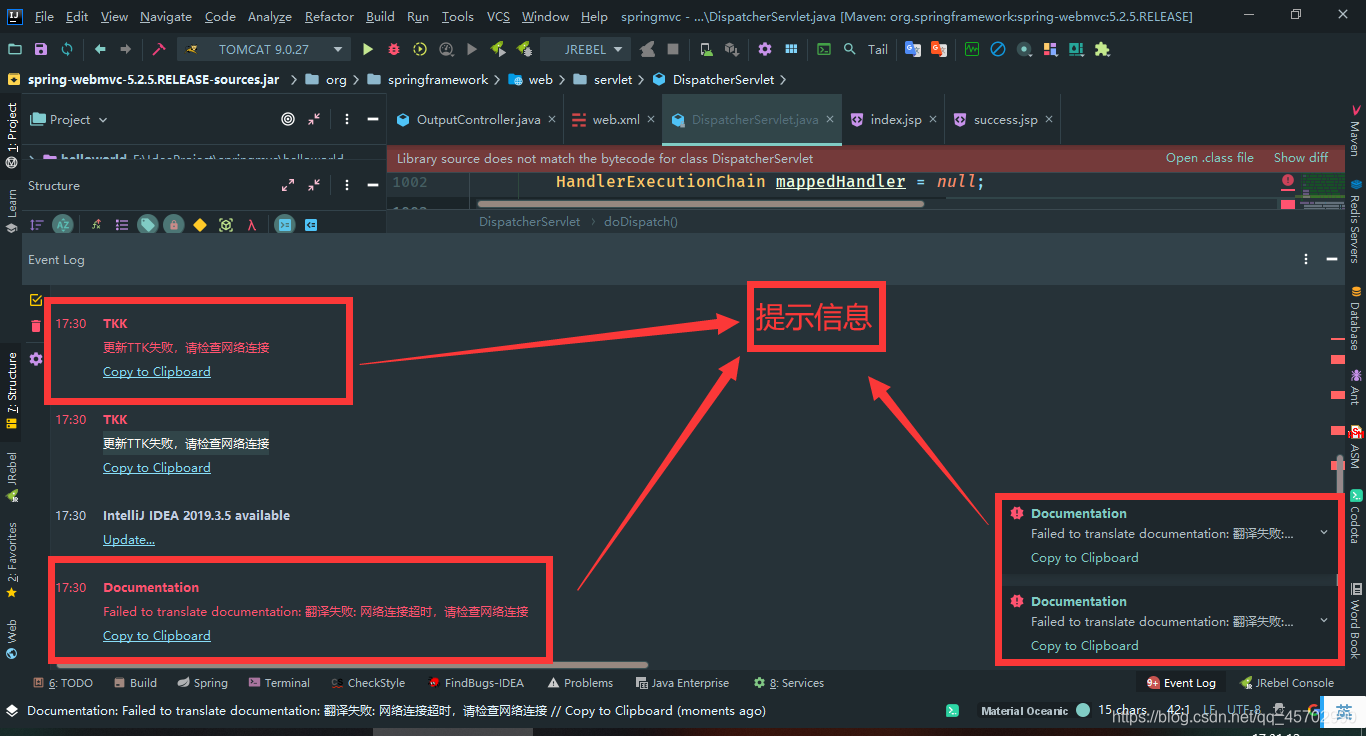
Task: Toggle the yellow diamond Structure filter
Action: 200,225
